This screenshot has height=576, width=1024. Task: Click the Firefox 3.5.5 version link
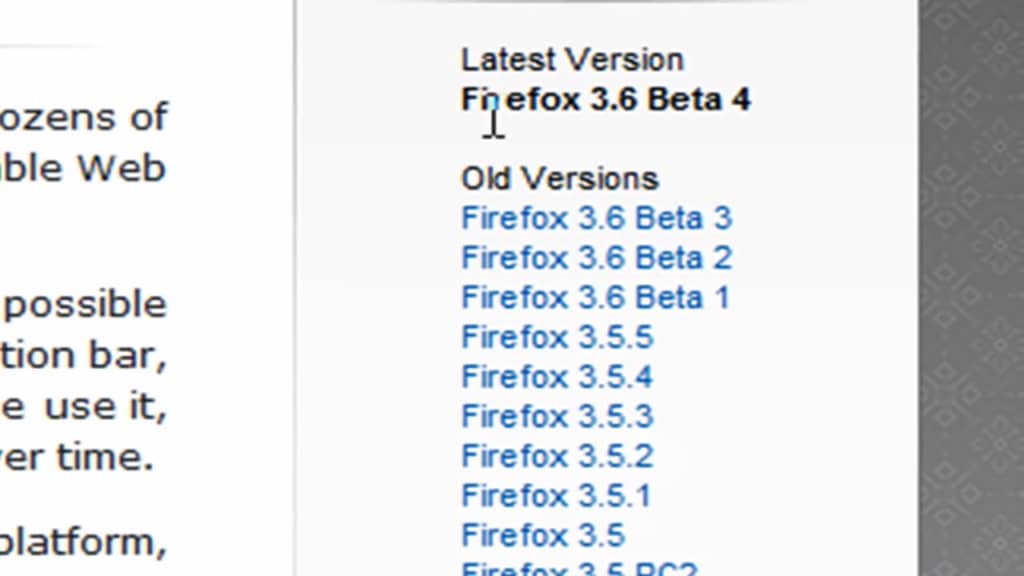[557, 338]
